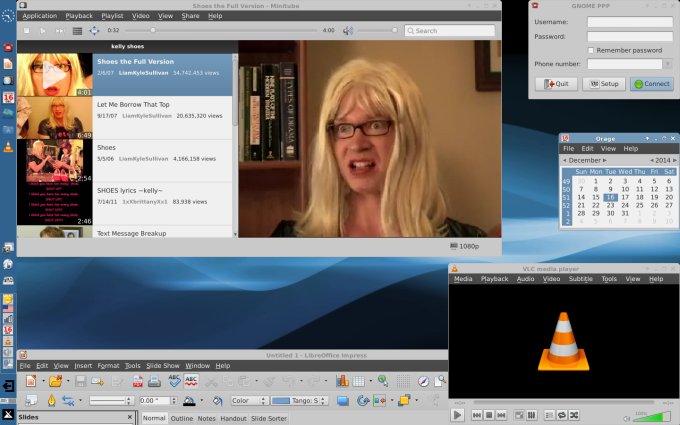Viewport: 680px width, 425px height.
Task: Skip to next video in Minitube
Action: (x=59, y=30)
